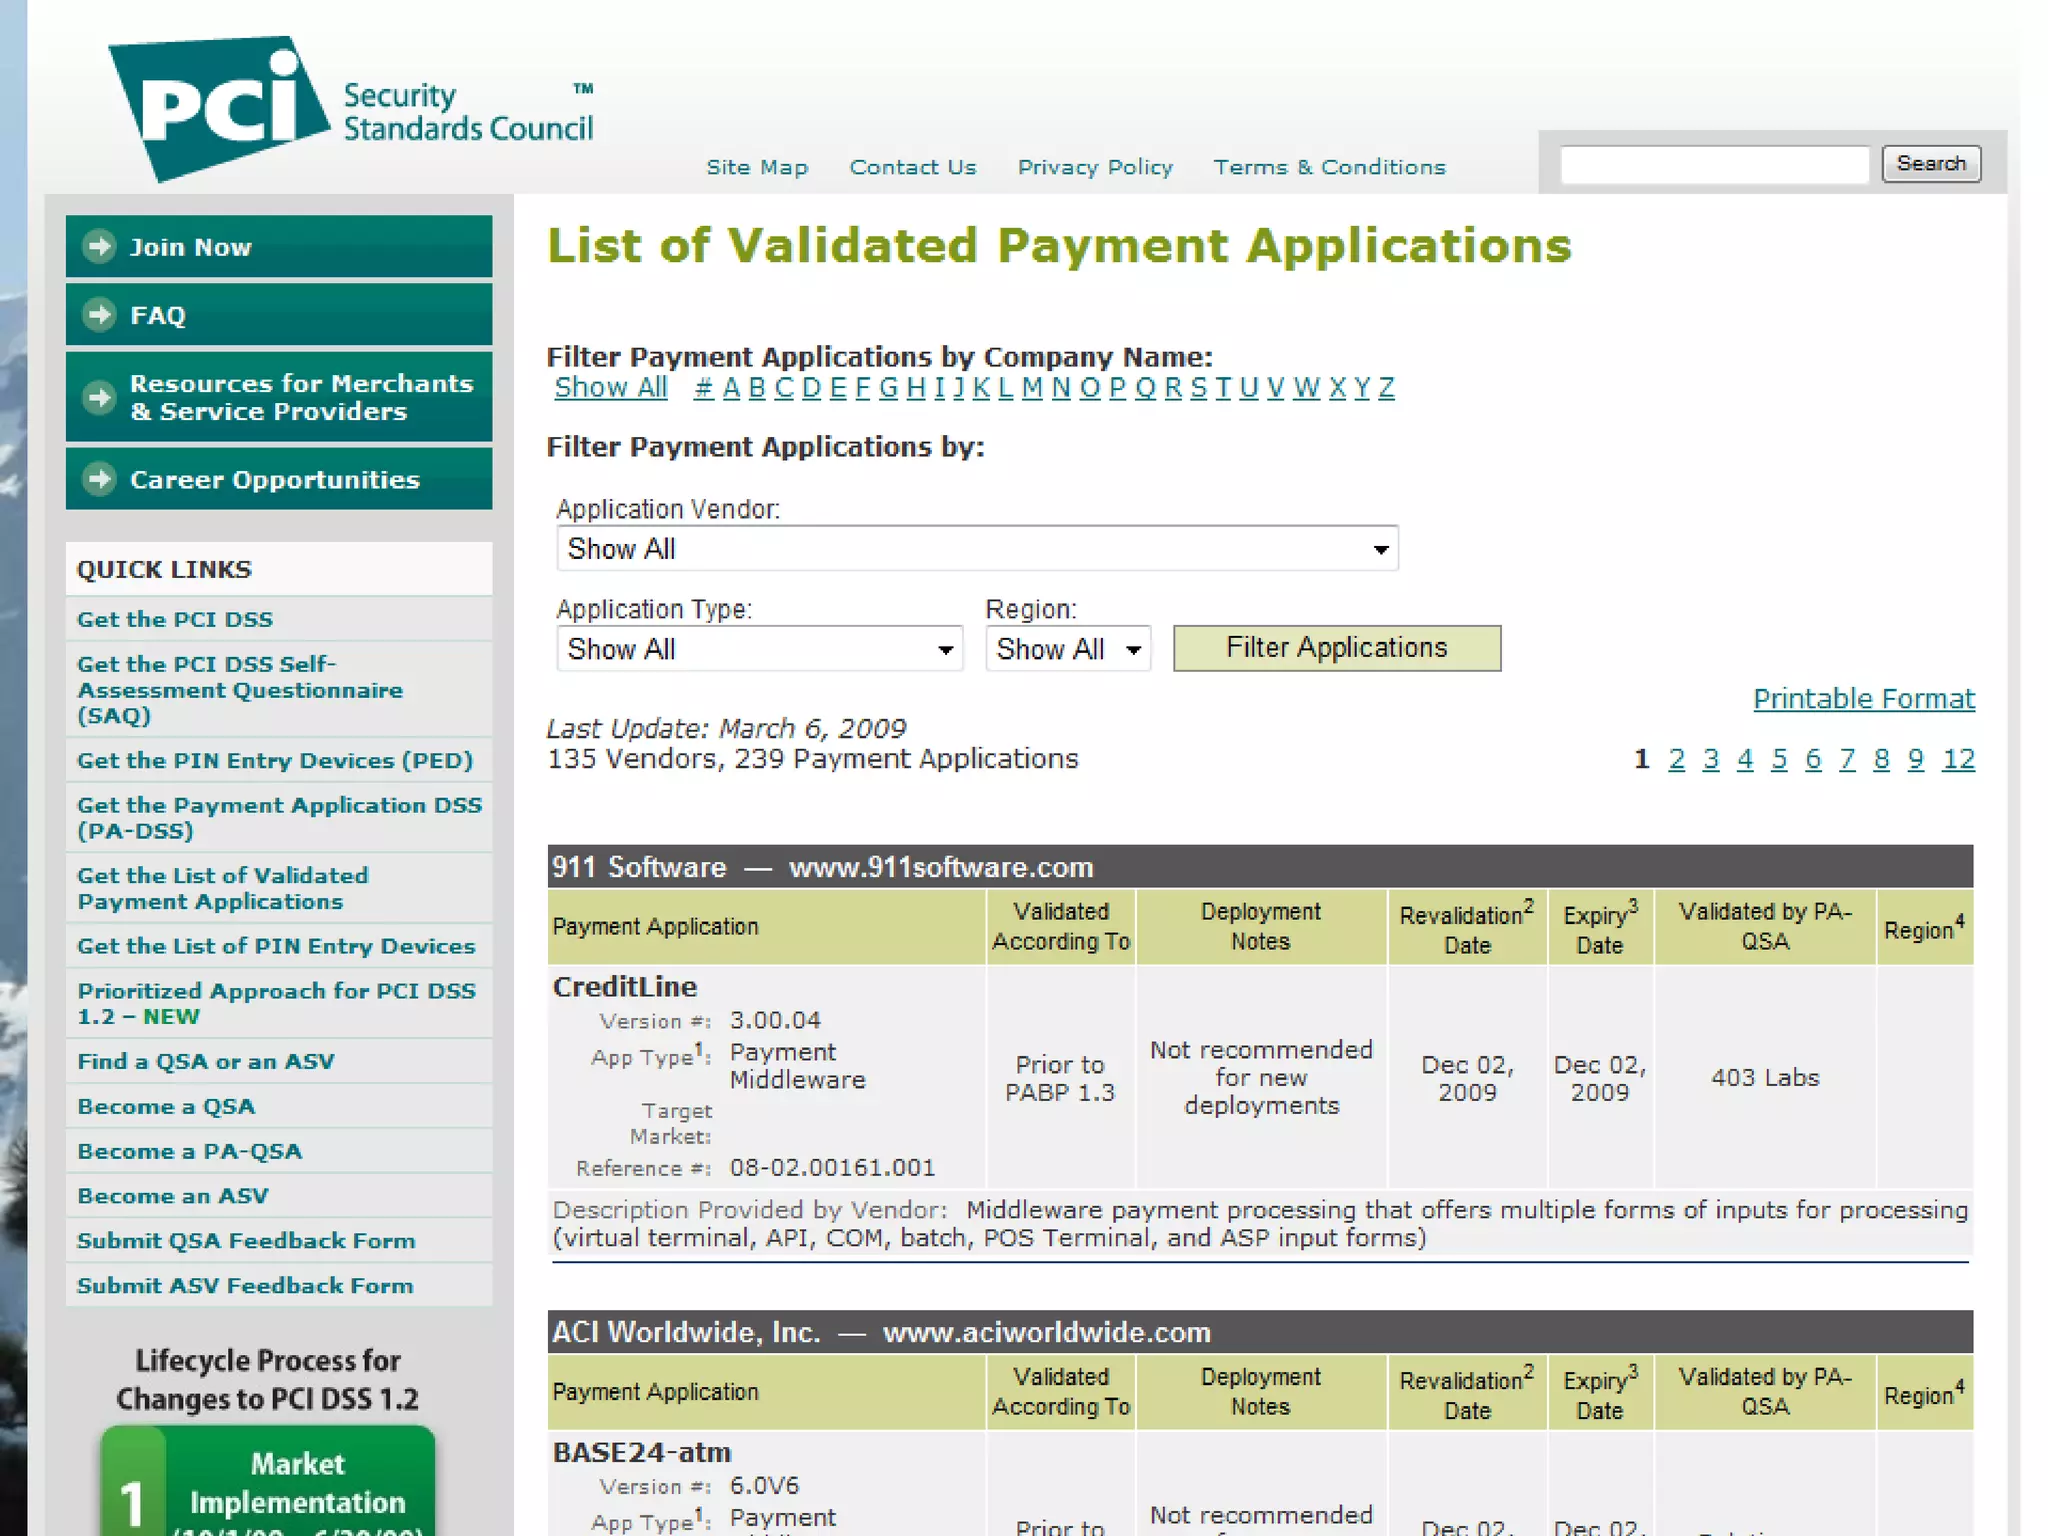Click the arrow icon beside FAQ
This screenshot has height=1536, width=2048.
99,315
